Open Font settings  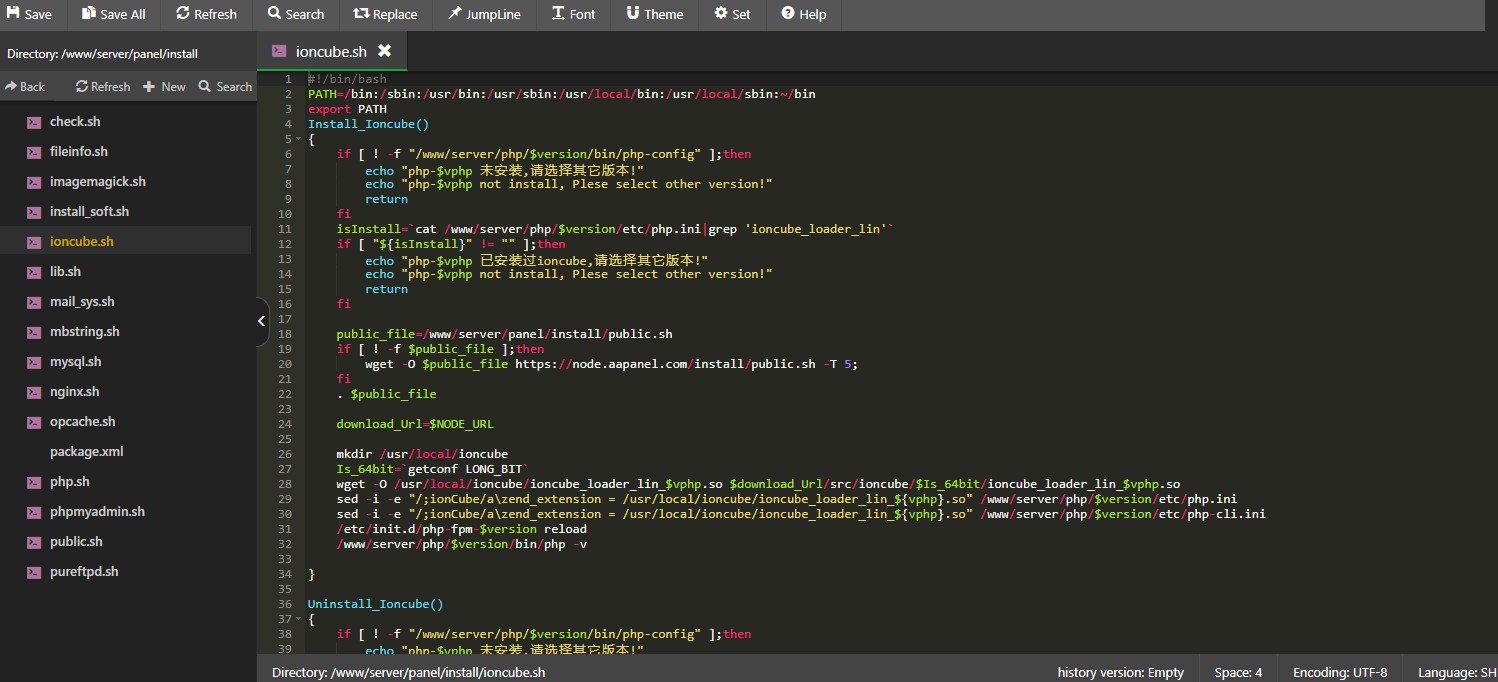[573, 14]
